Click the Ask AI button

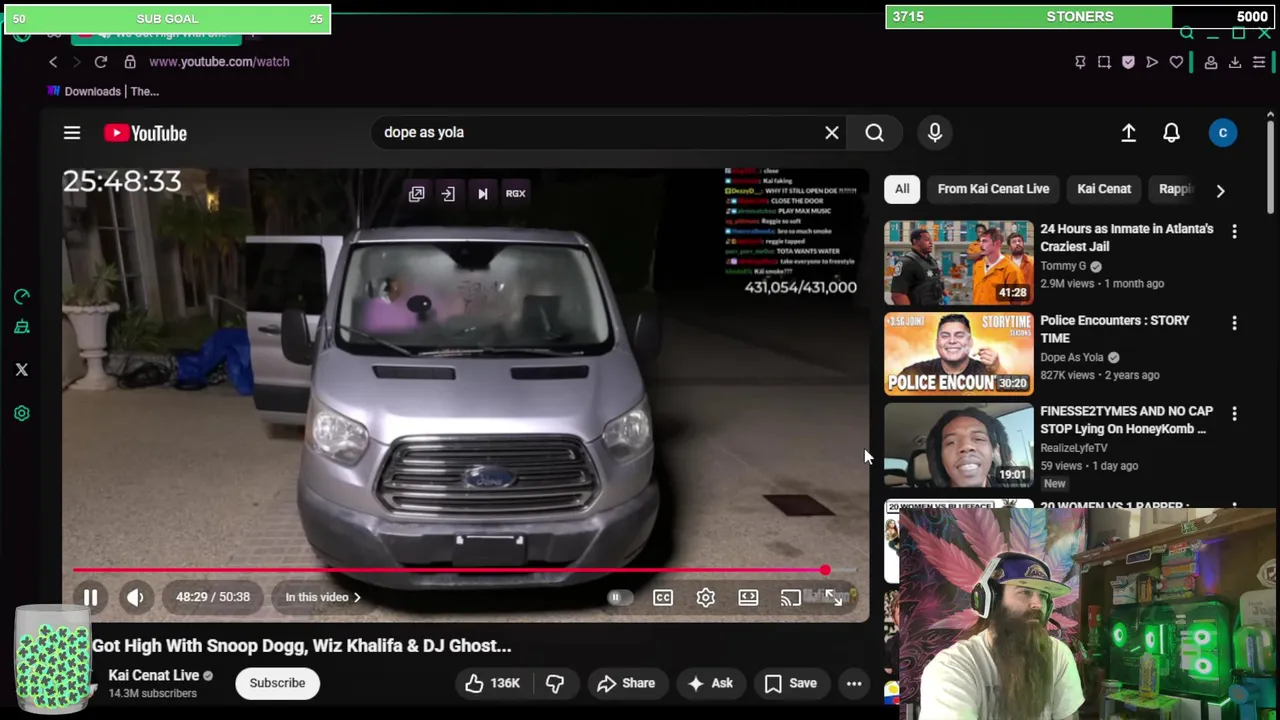point(710,683)
